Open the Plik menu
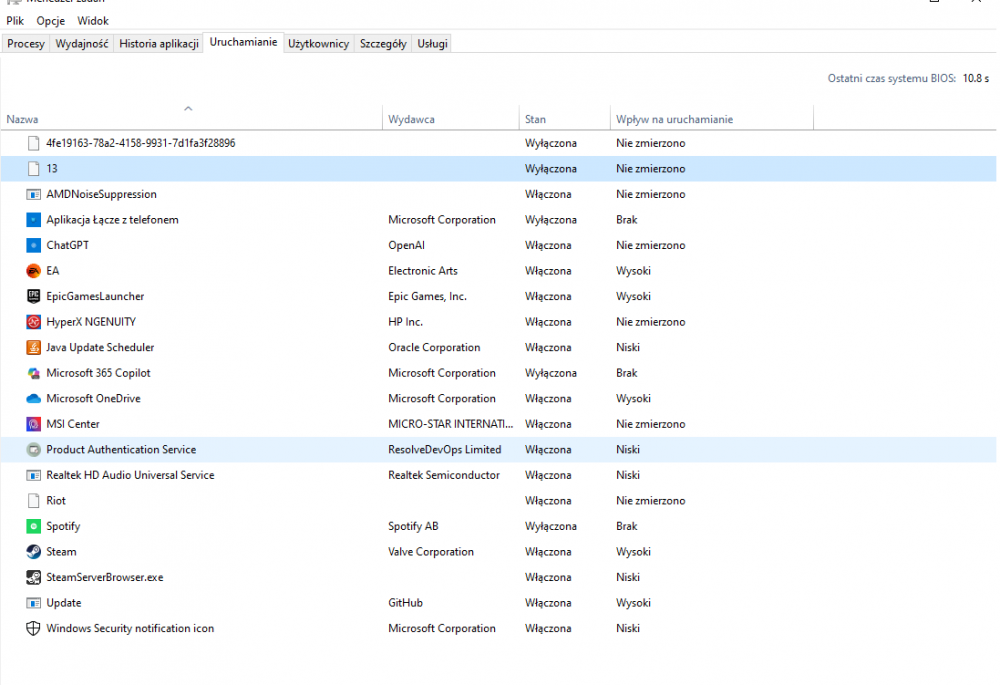Image resolution: width=1000 pixels, height=685 pixels. 15,21
